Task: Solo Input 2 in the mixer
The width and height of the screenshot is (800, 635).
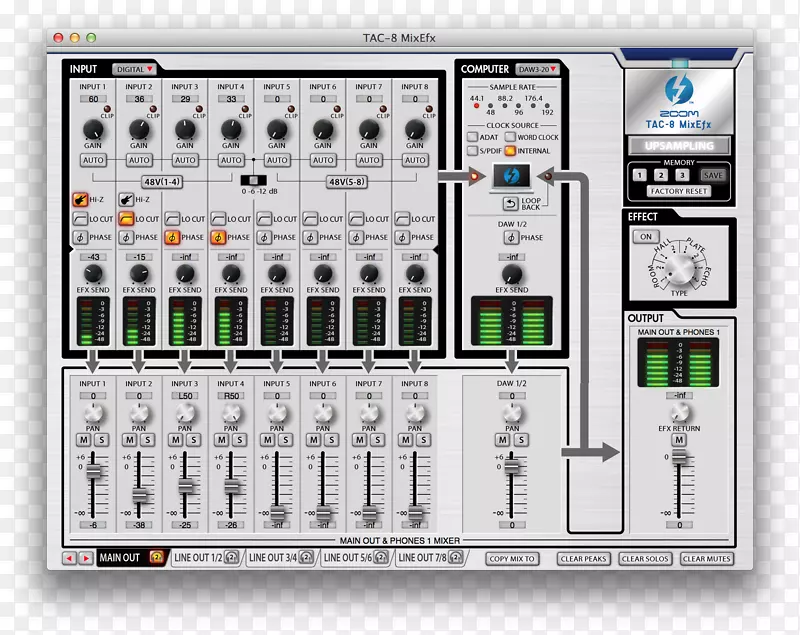Action: coord(147,440)
